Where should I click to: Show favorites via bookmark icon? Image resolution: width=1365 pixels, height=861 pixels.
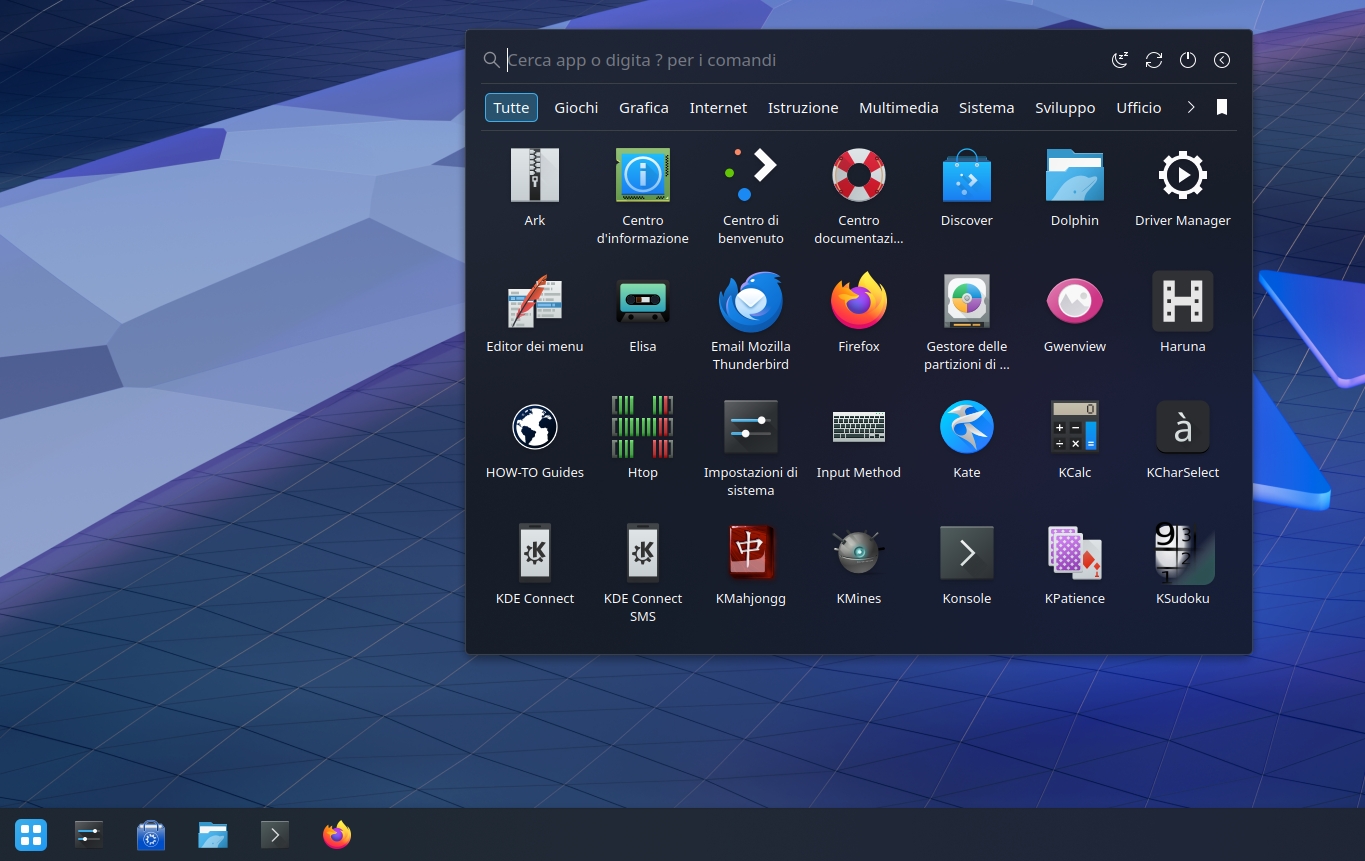[x=1222, y=107]
